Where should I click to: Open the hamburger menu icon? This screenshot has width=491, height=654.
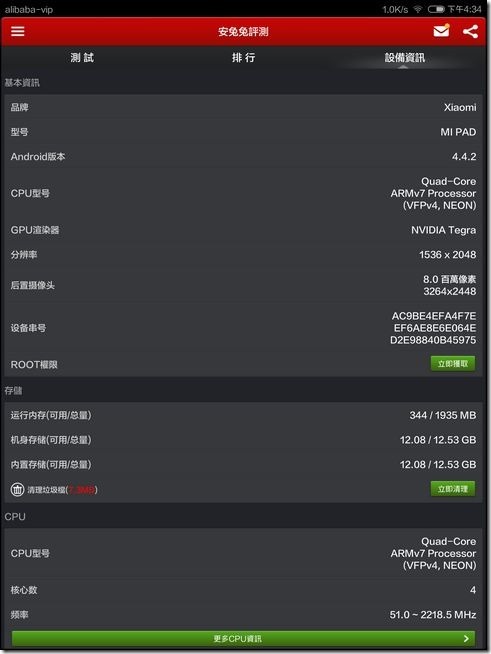18,31
